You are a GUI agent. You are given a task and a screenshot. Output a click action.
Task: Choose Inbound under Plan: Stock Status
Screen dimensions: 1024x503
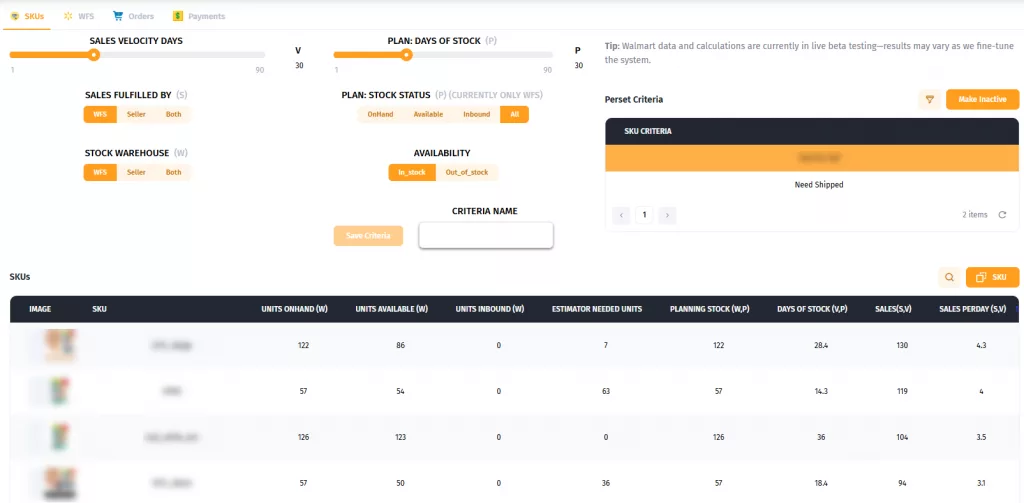pos(476,114)
